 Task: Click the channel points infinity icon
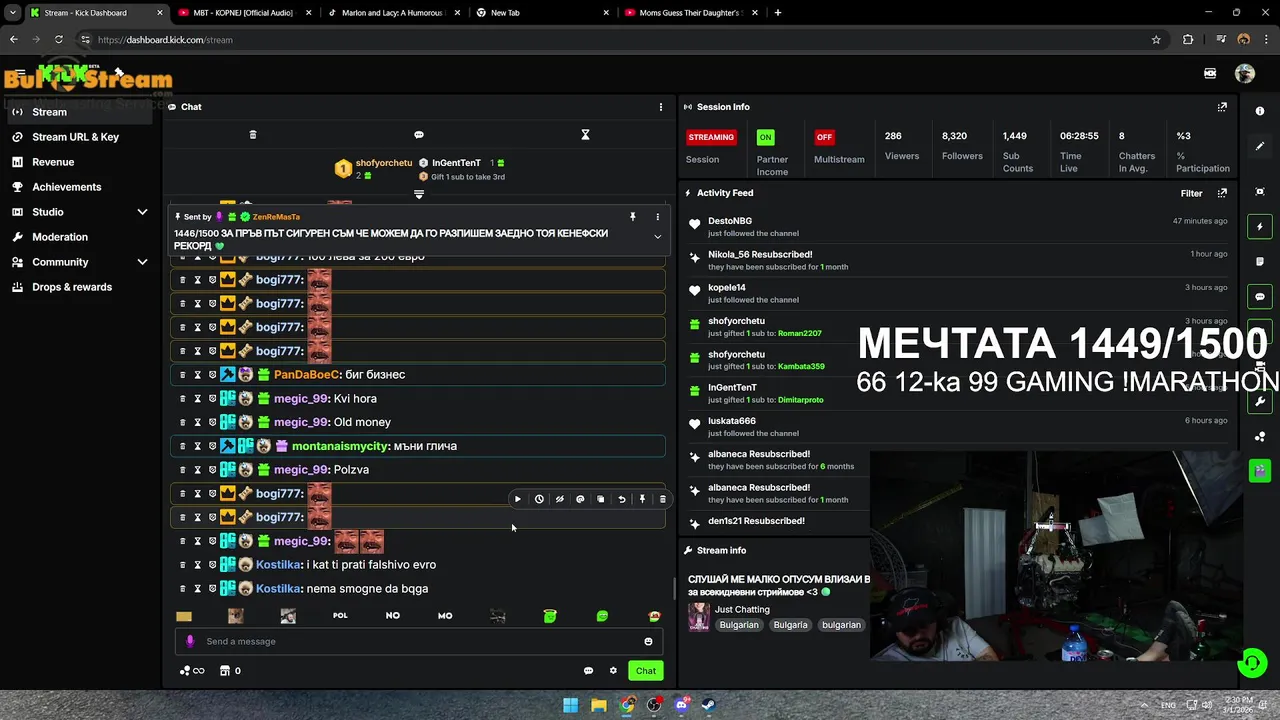192,671
